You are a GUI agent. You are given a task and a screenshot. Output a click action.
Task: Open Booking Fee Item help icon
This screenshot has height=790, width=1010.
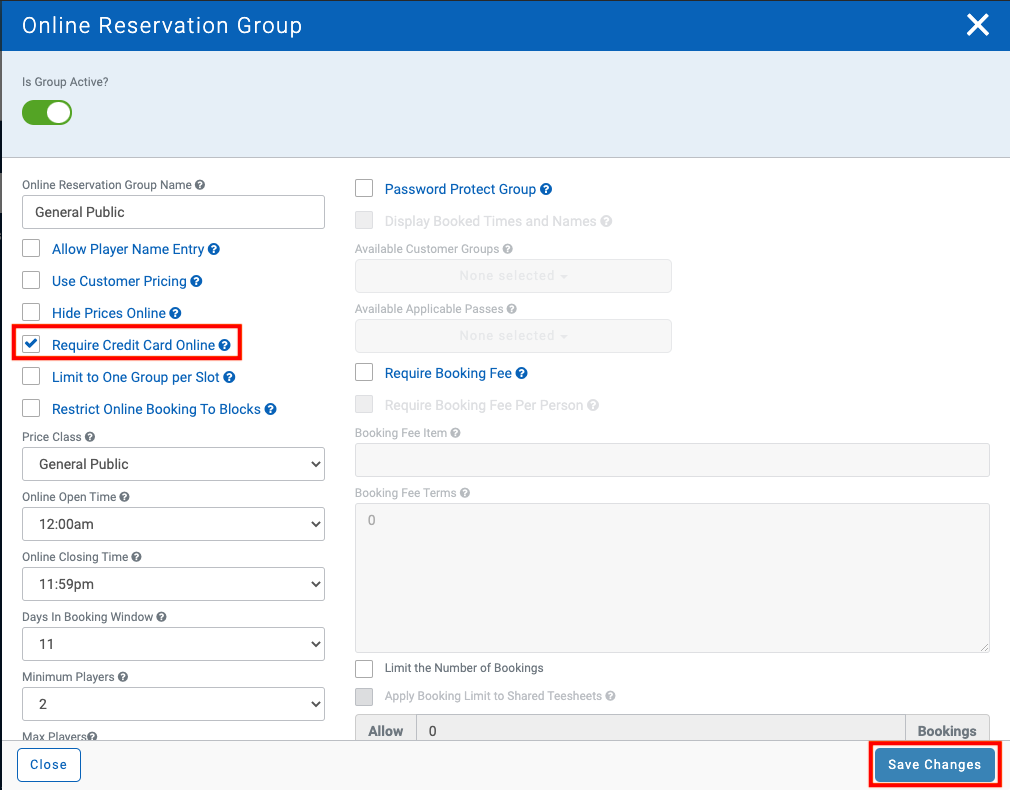coord(455,433)
